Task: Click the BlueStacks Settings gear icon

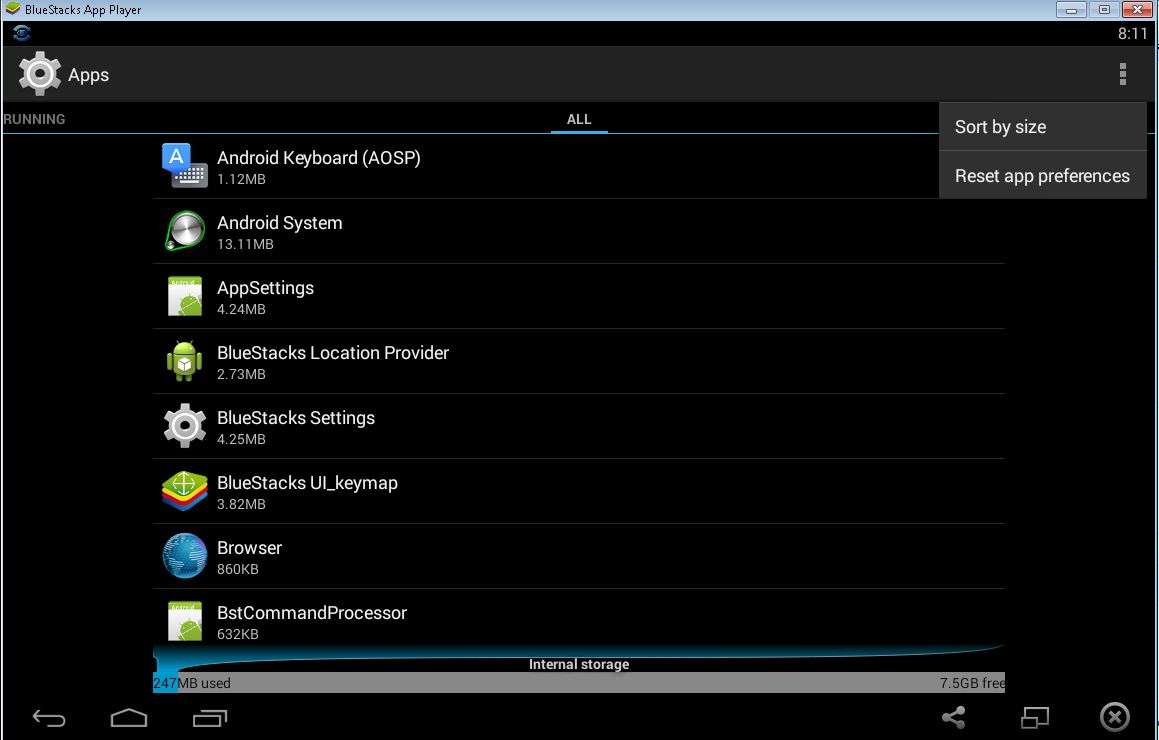Action: pyautogui.click(x=184, y=426)
